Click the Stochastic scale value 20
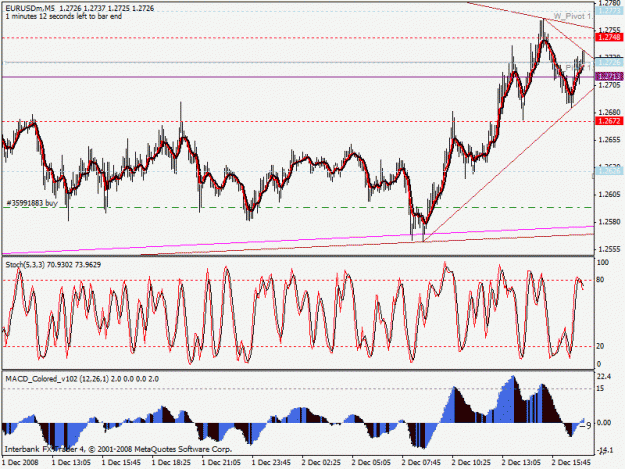625x469 pixels. 600,346
